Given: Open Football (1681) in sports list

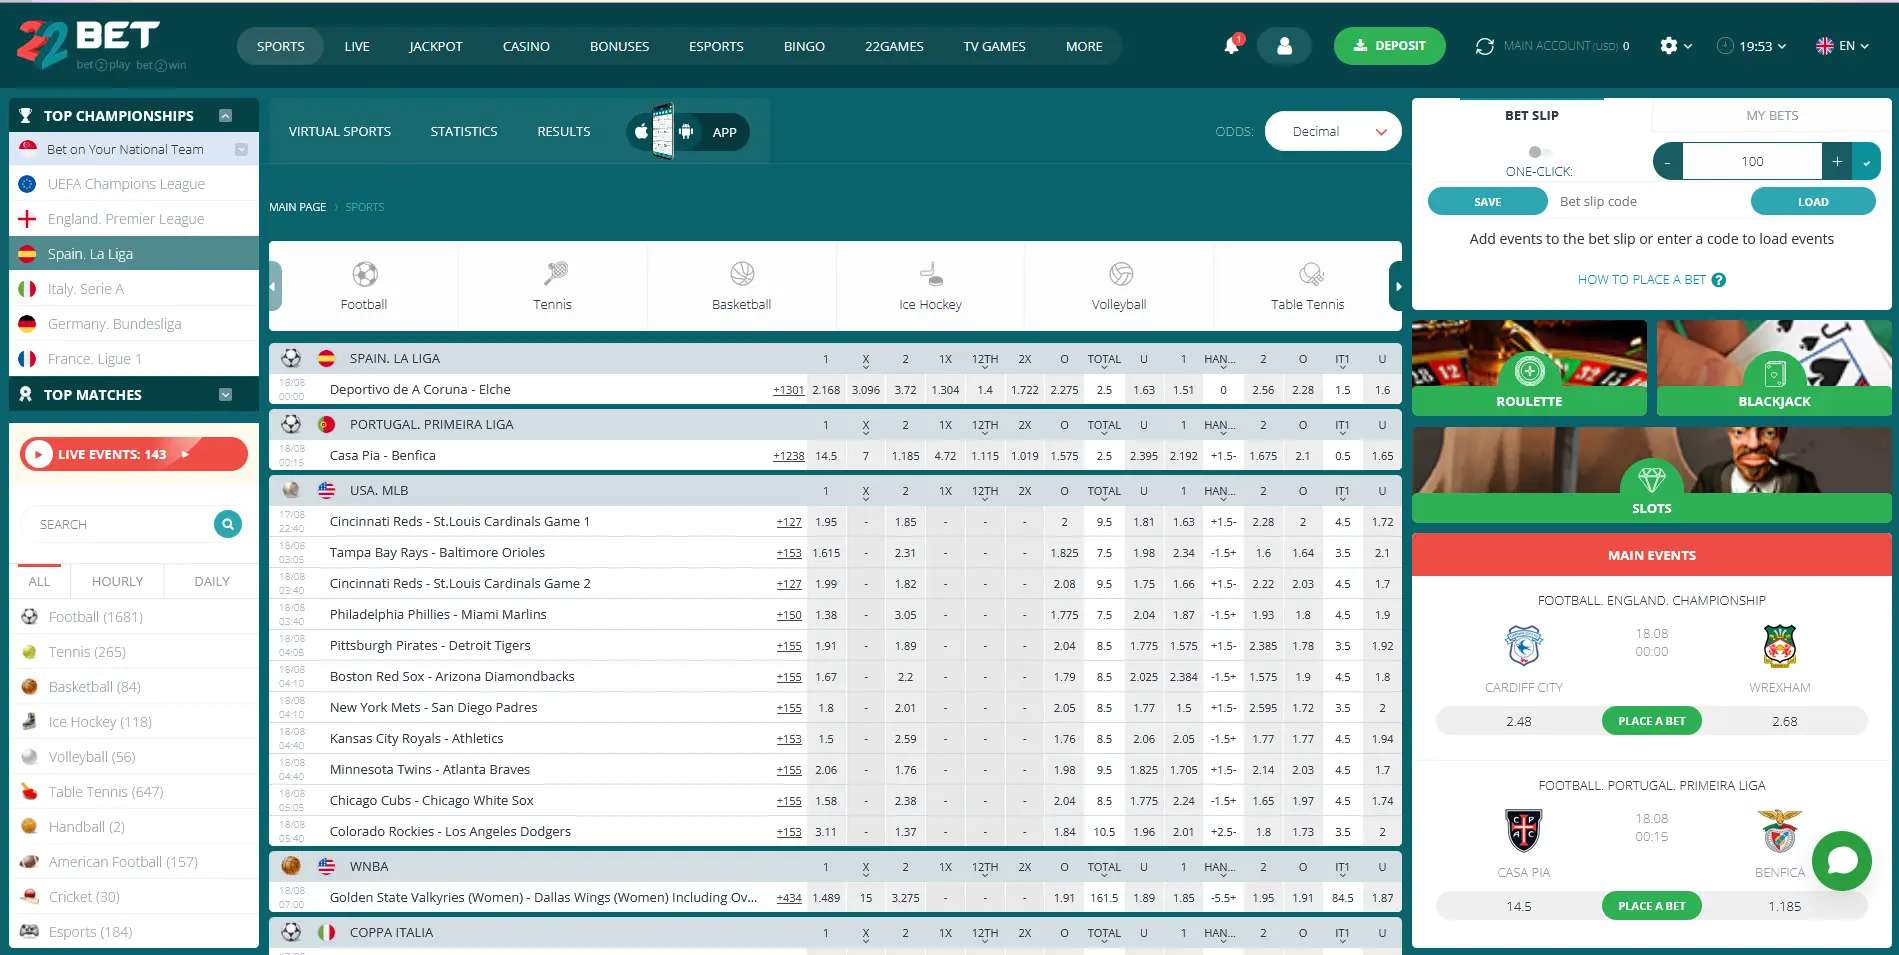Looking at the screenshot, I should [134, 617].
